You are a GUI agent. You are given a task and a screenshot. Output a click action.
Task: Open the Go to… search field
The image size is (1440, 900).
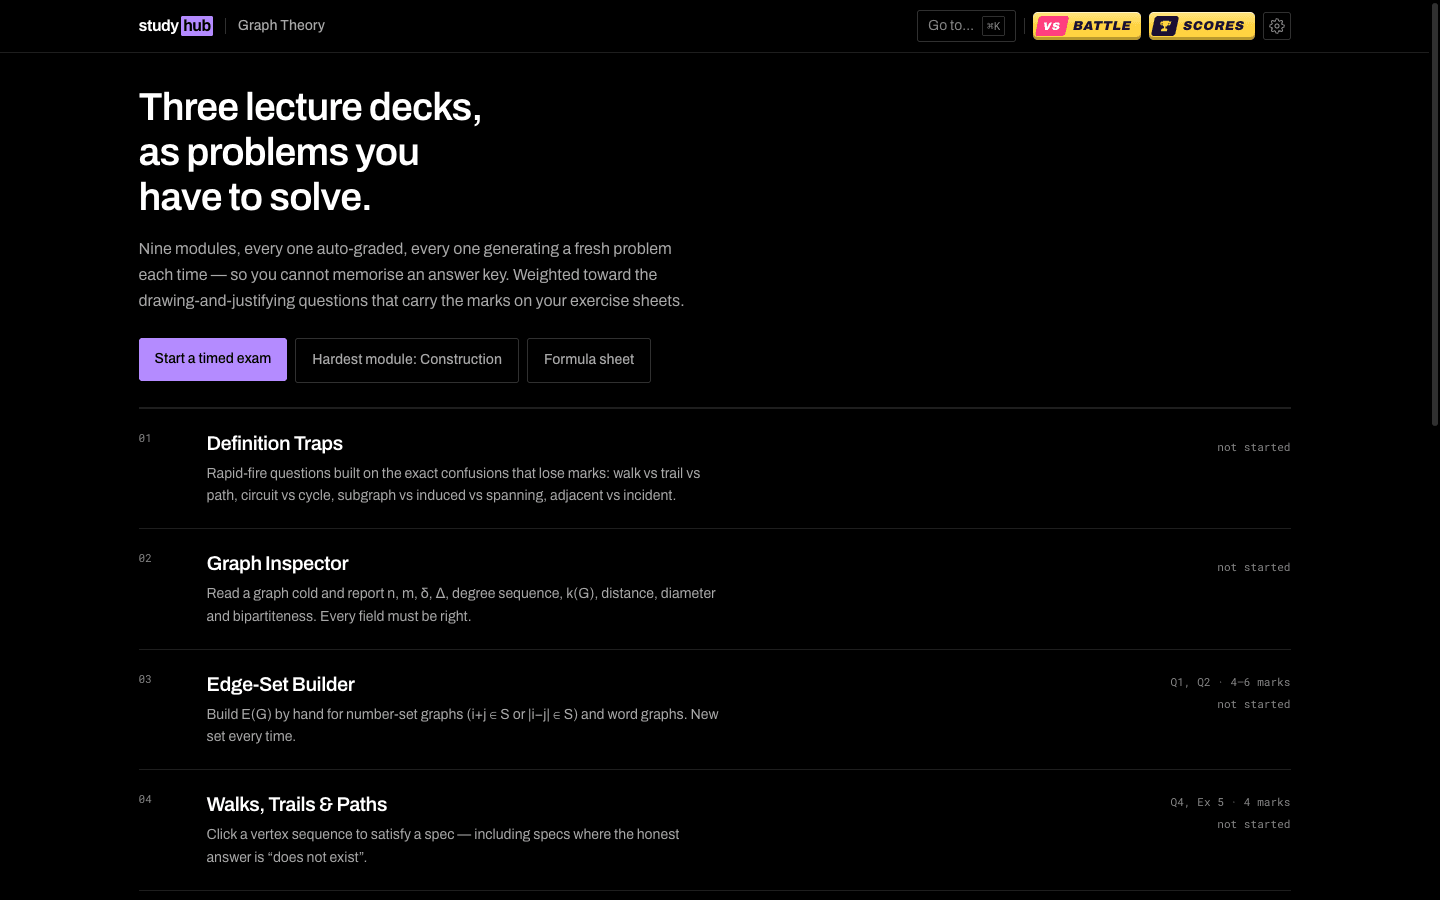click(x=966, y=26)
